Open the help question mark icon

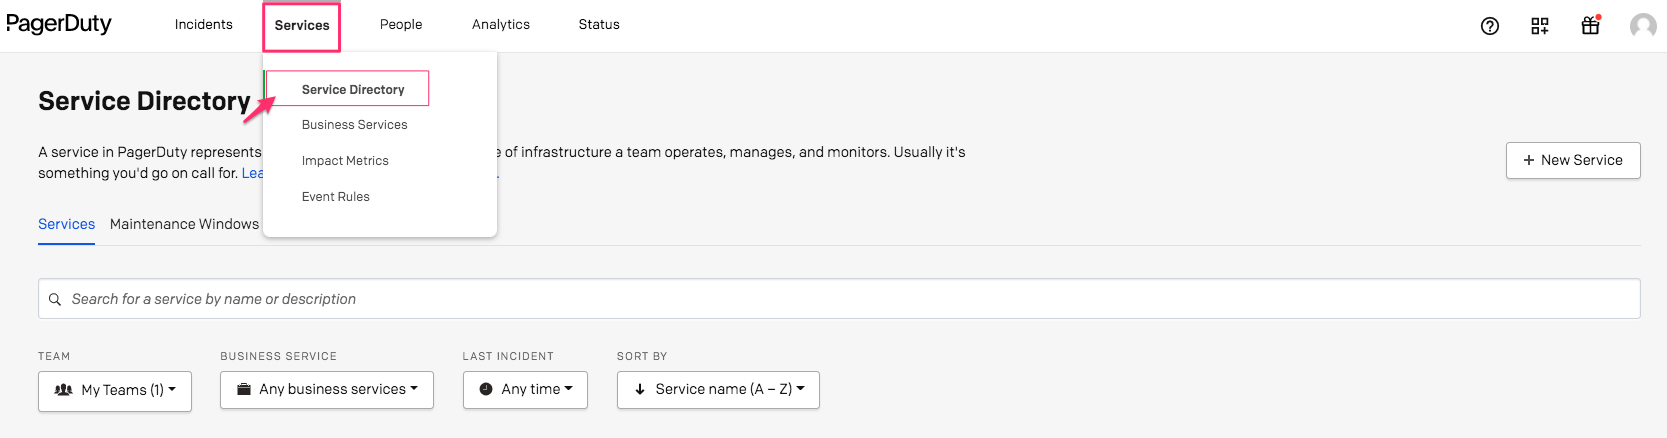point(1489,26)
